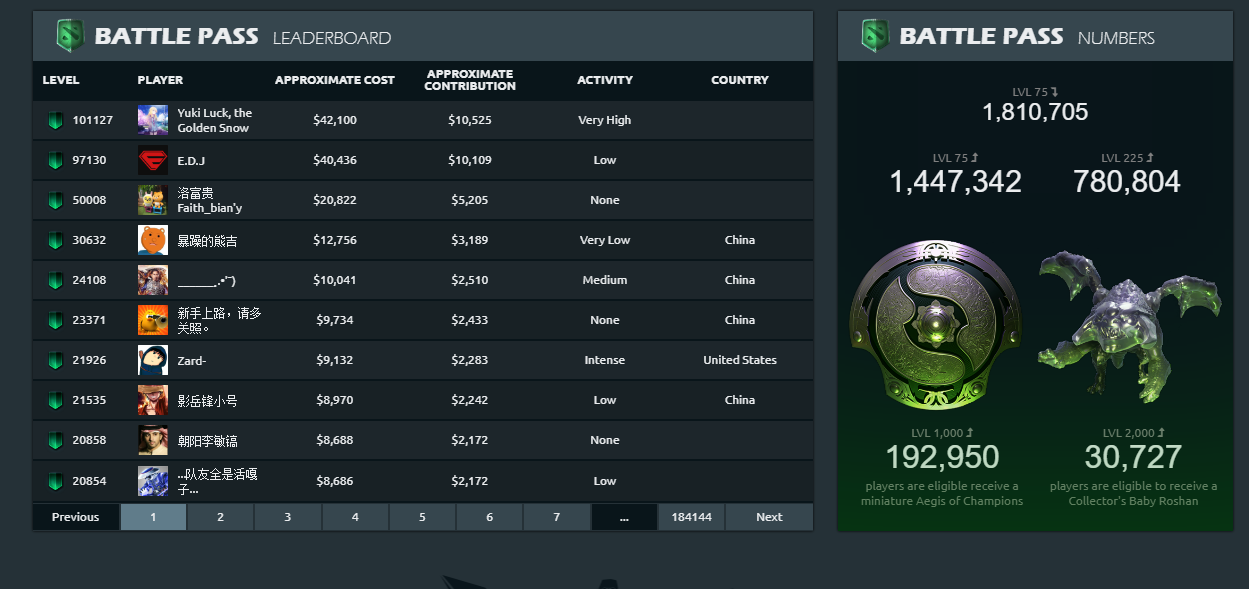
Task: Select leaderboard page 1
Action: pos(153,517)
